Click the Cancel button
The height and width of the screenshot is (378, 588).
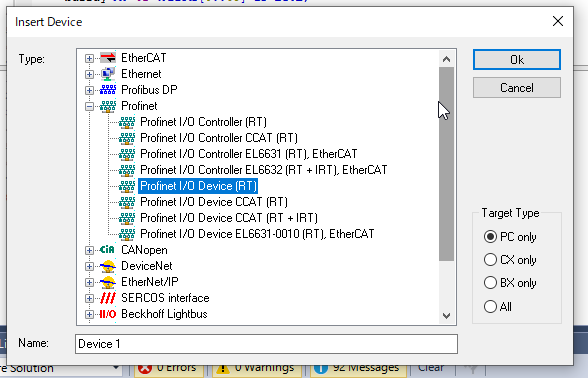pyautogui.click(x=517, y=88)
